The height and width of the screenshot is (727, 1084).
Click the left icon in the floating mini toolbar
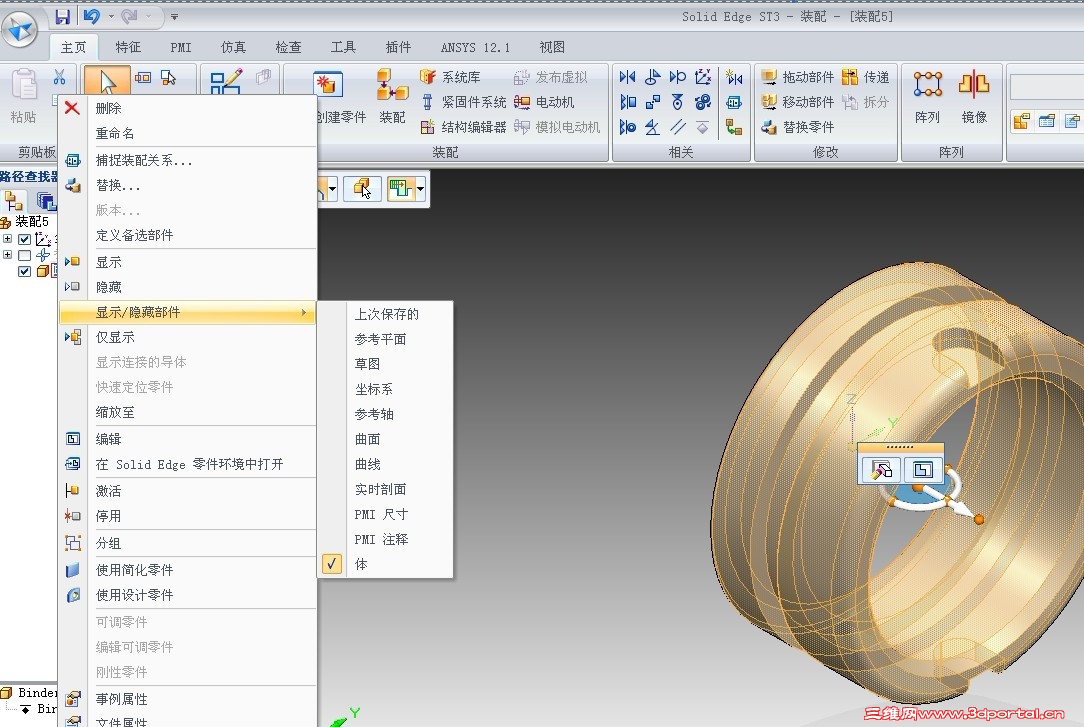881,470
